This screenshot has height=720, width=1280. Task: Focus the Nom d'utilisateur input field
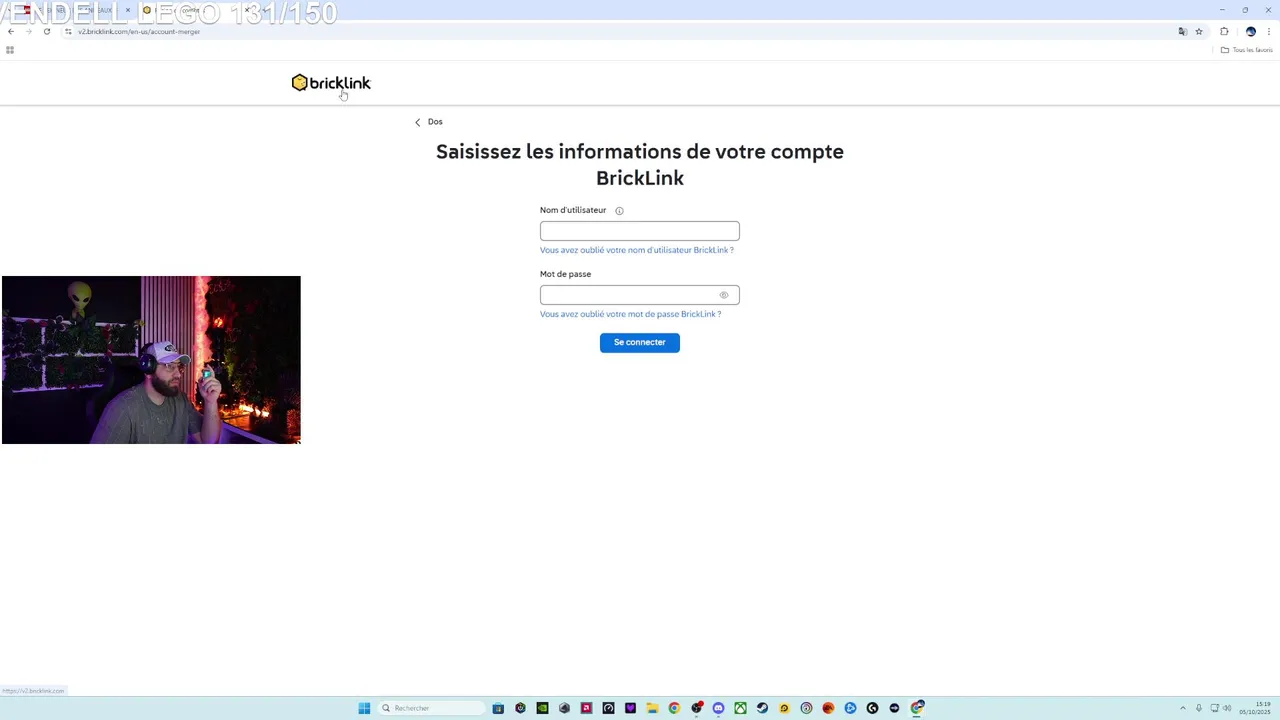click(x=640, y=231)
